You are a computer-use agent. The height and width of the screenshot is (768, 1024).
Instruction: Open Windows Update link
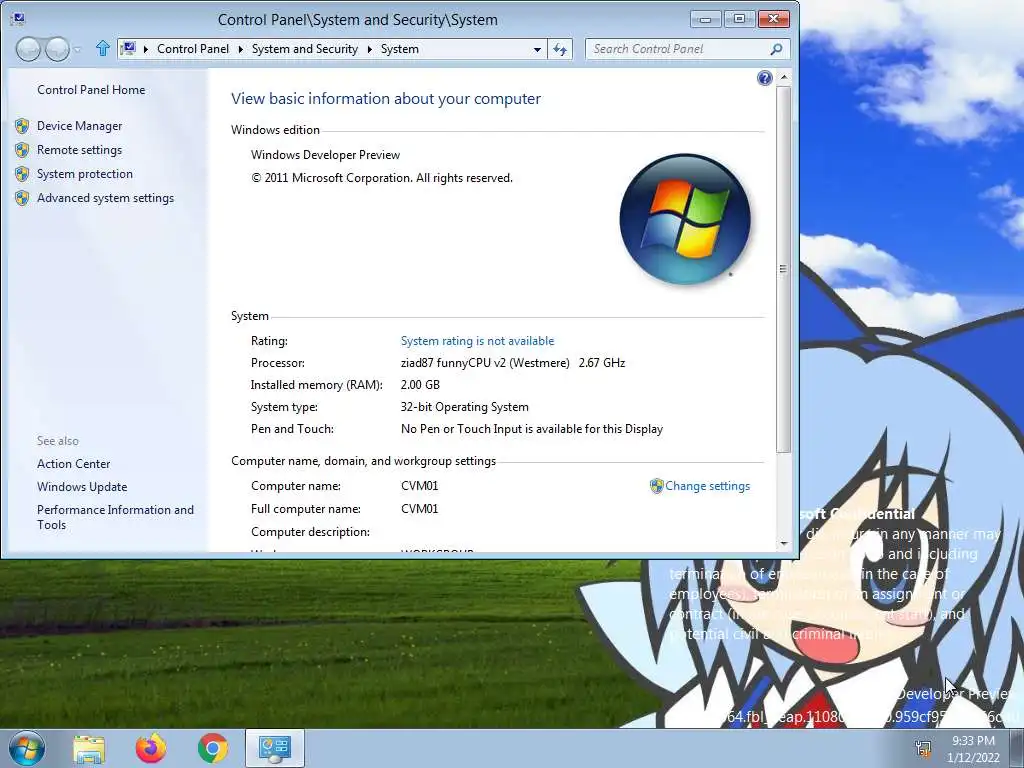pyautogui.click(x=82, y=487)
